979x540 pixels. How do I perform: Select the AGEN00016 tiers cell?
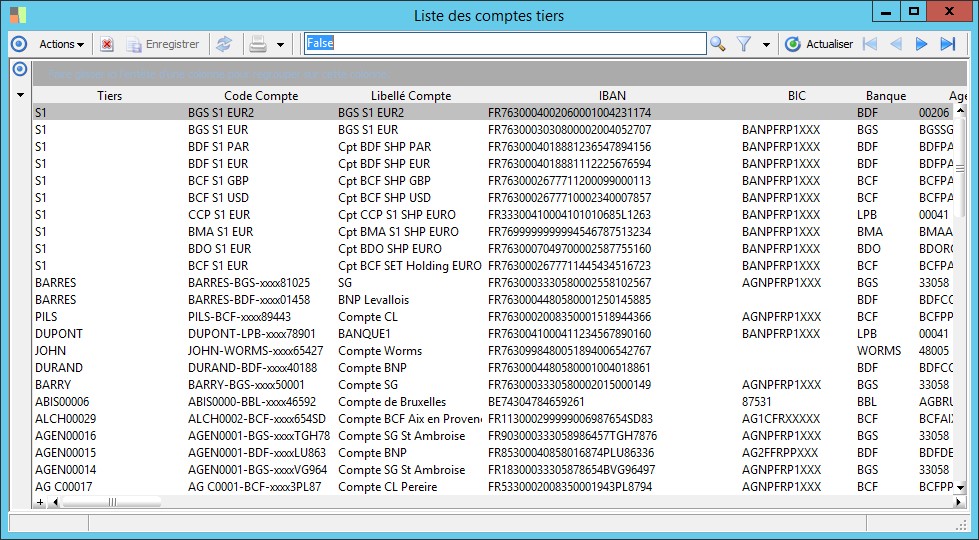click(x=109, y=436)
